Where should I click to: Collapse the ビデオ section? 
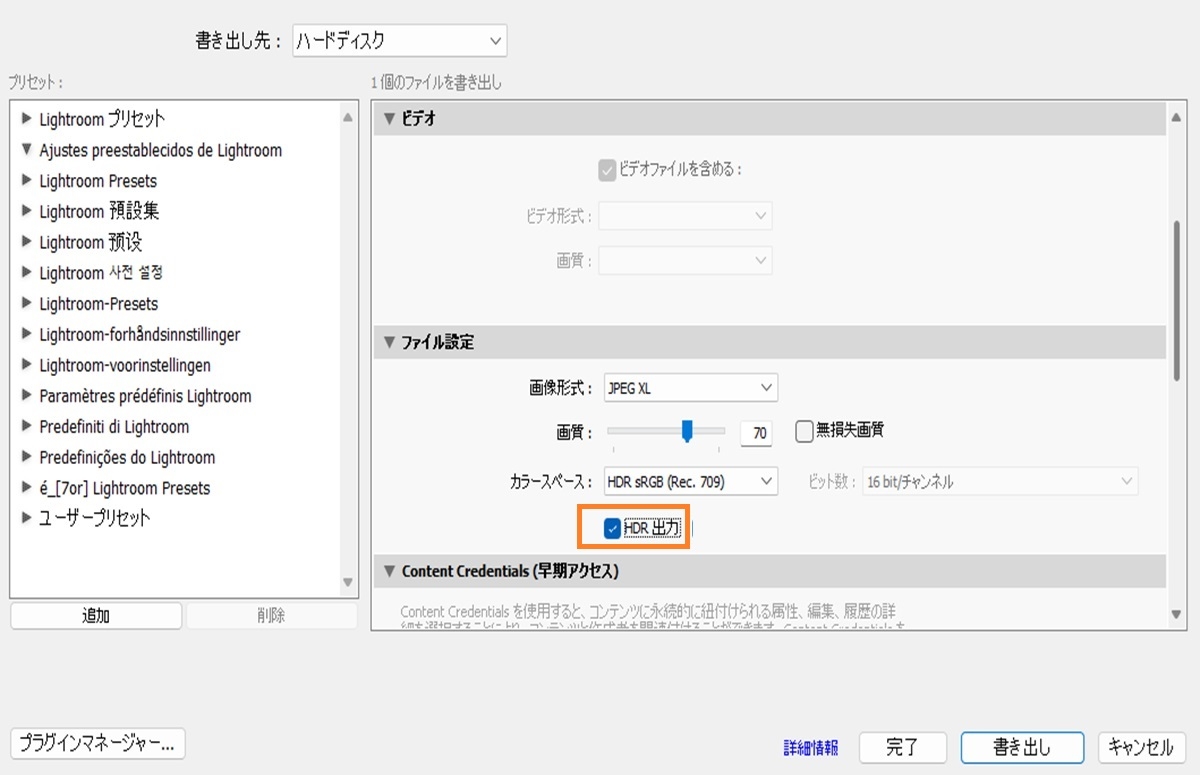click(x=389, y=117)
